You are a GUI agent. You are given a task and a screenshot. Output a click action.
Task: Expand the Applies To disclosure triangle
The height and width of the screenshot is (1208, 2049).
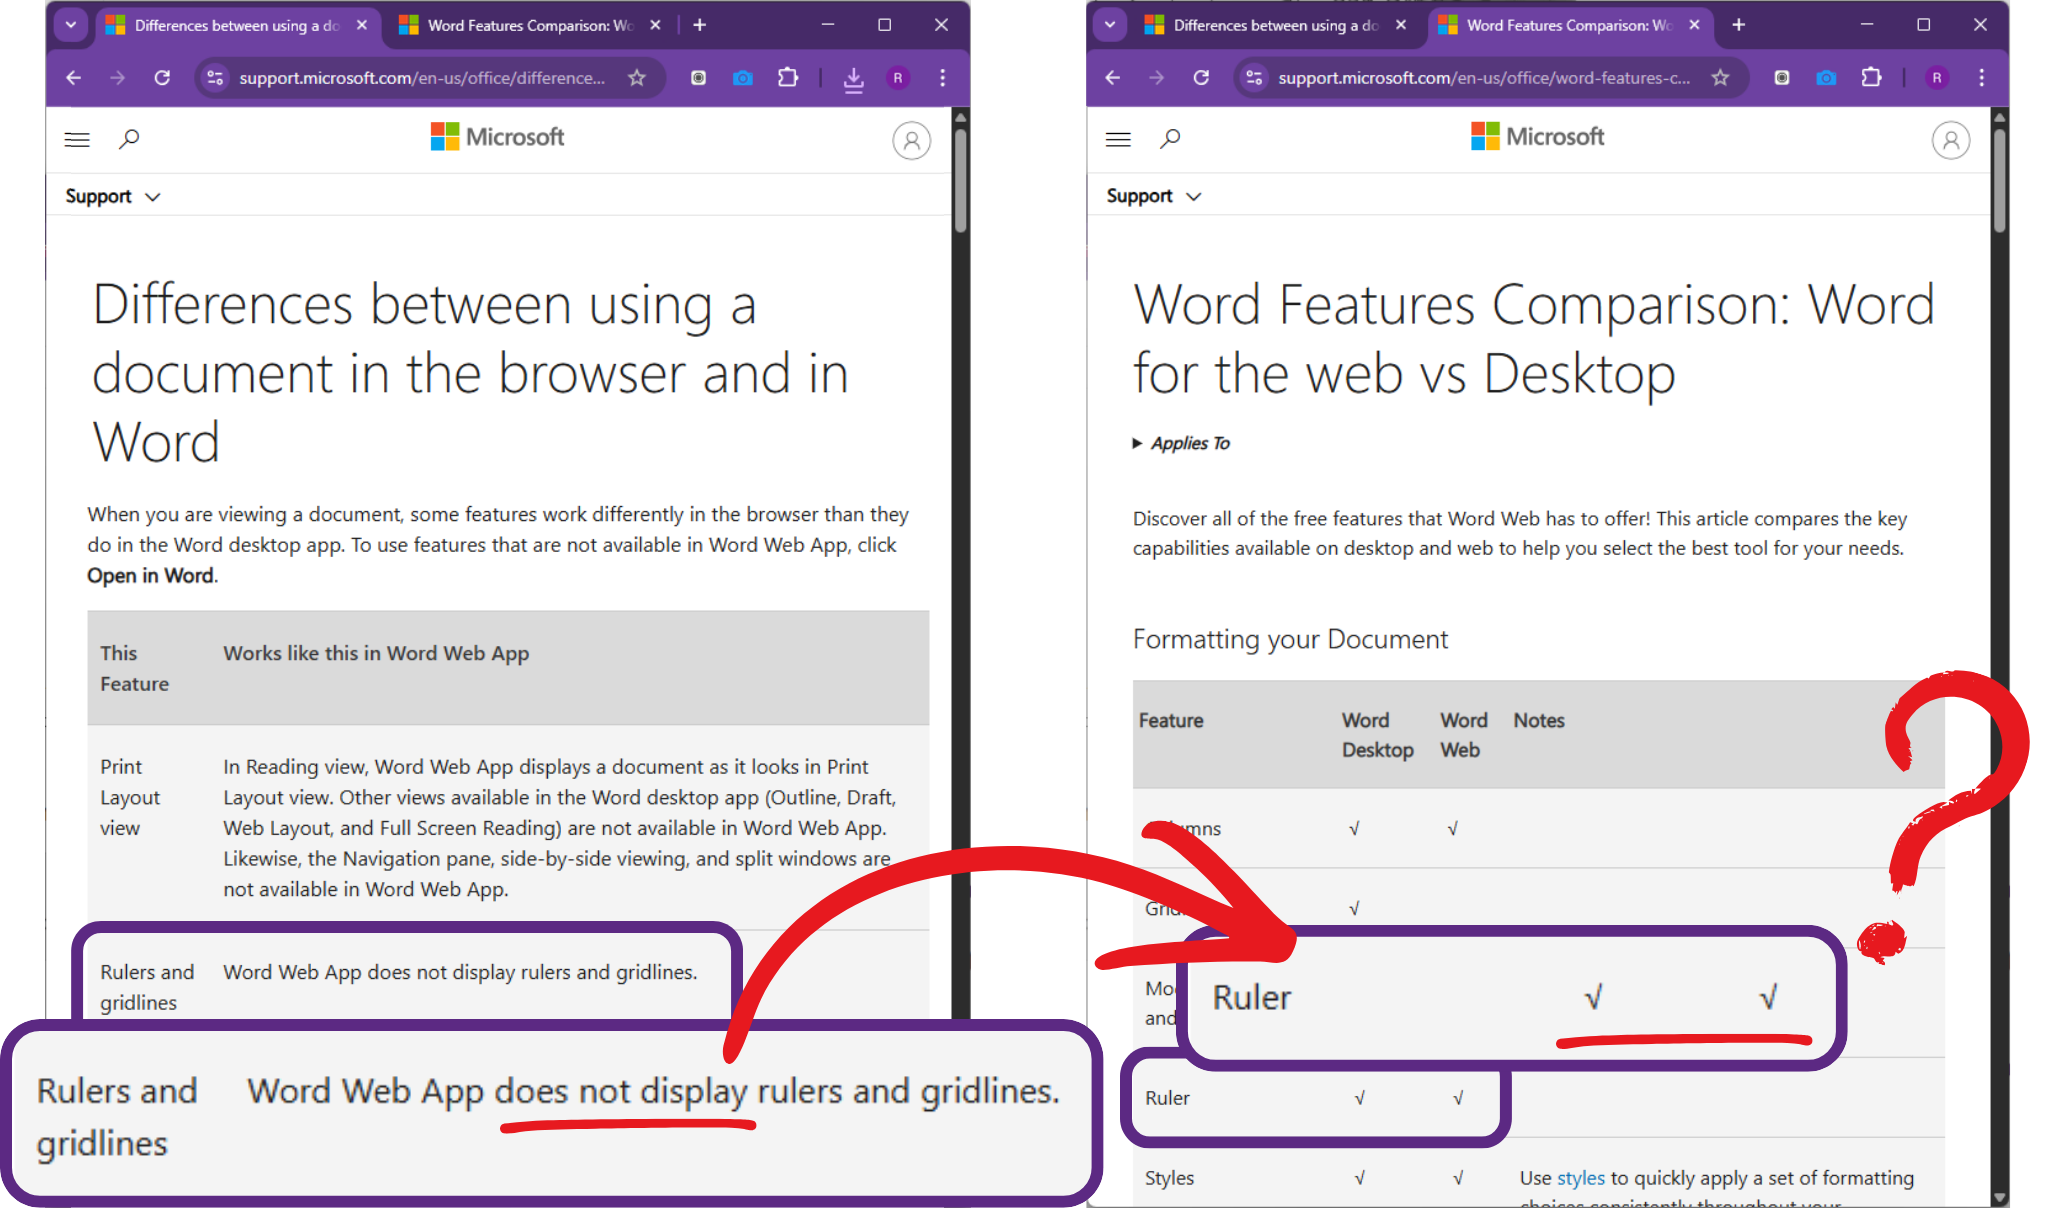pyautogui.click(x=1137, y=443)
